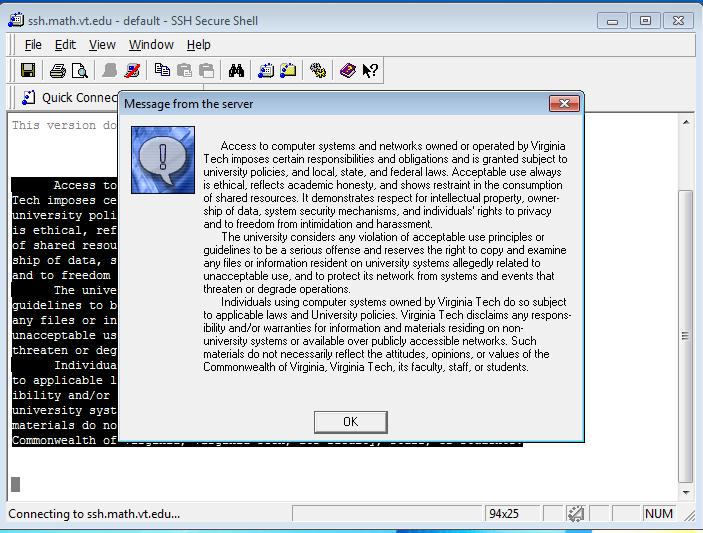Click the vertical scrollbar thumb
The height and width of the screenshot is (533, 703).
(x=686, y=336)
